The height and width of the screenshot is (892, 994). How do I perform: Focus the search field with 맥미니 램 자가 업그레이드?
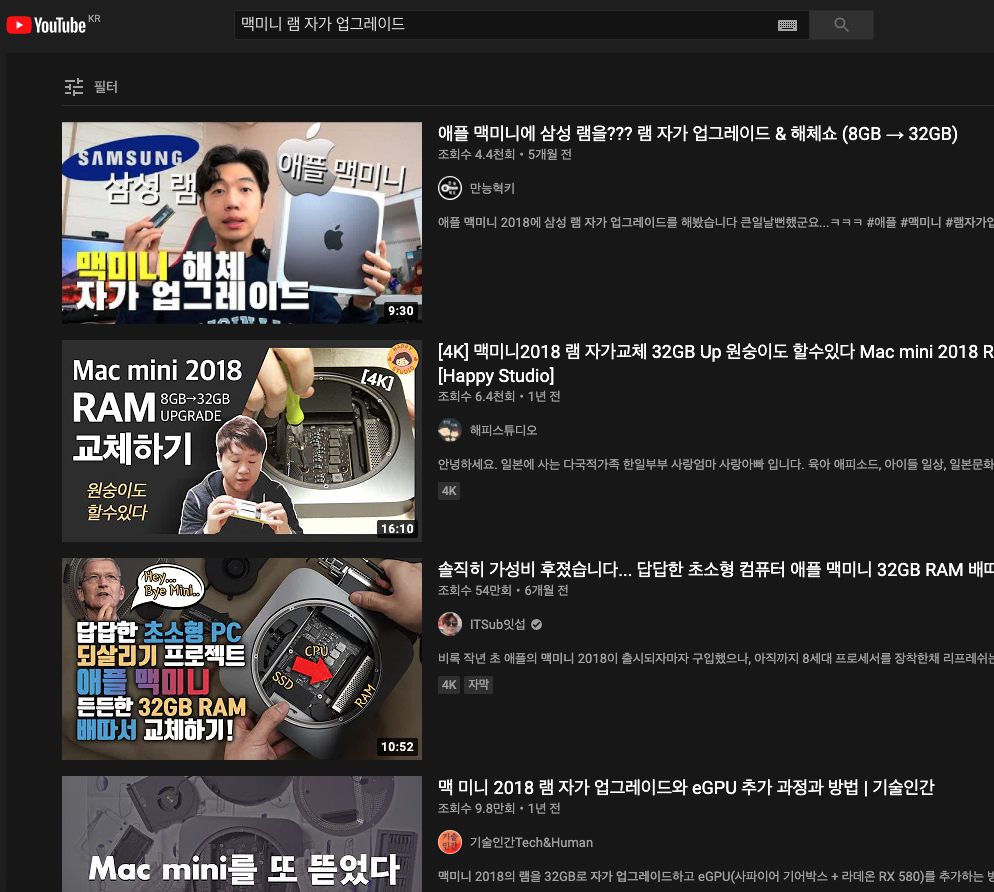pos(521,25)
